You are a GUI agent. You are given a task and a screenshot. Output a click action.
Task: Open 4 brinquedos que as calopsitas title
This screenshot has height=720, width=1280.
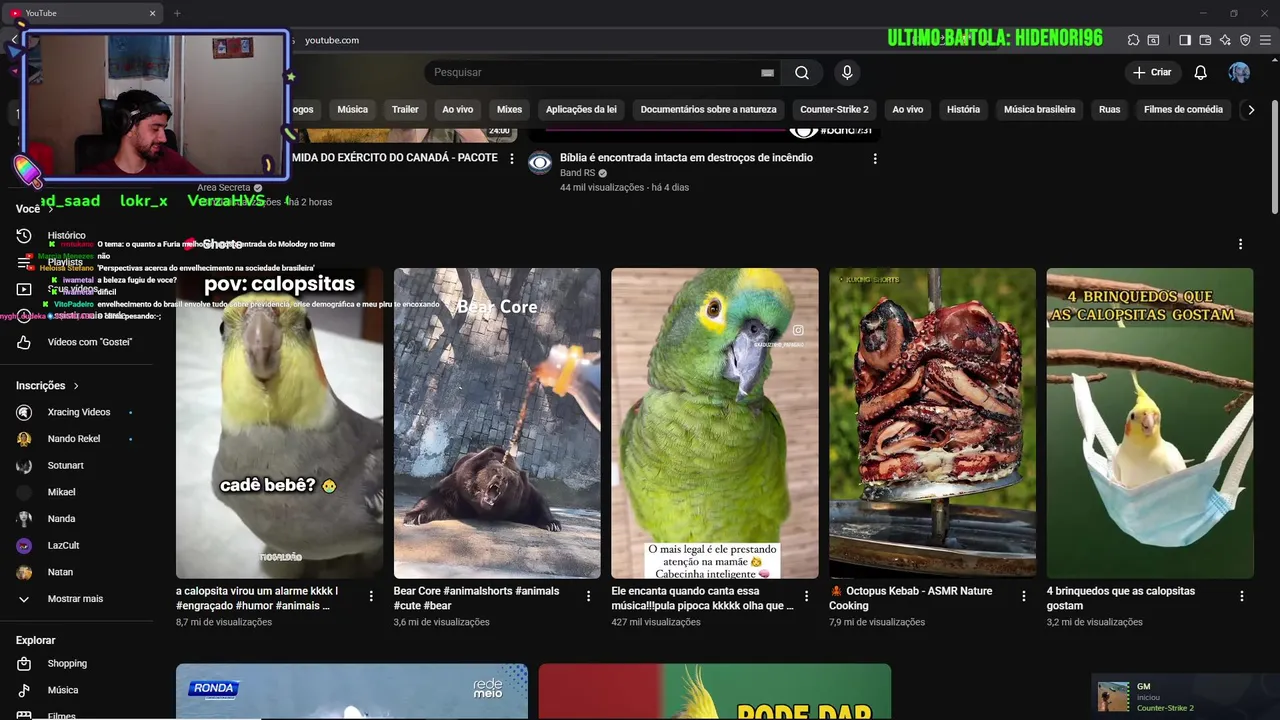point(1121,598)
